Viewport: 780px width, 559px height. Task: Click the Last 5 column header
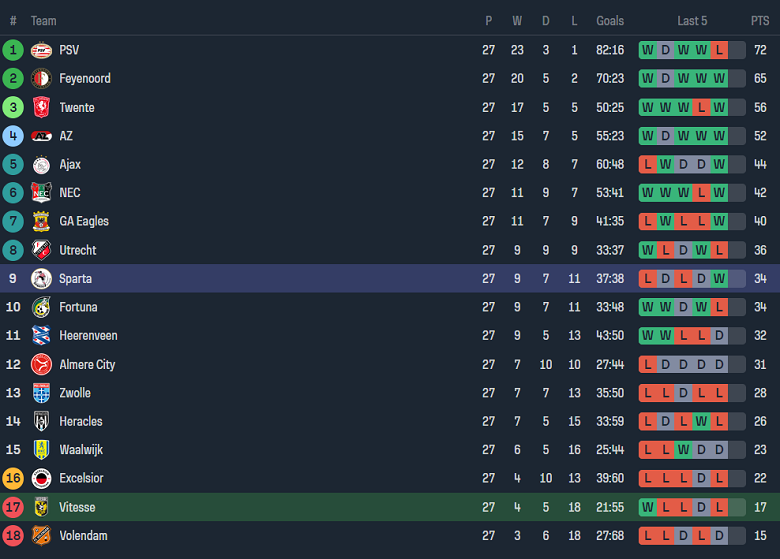pos(692,21)
